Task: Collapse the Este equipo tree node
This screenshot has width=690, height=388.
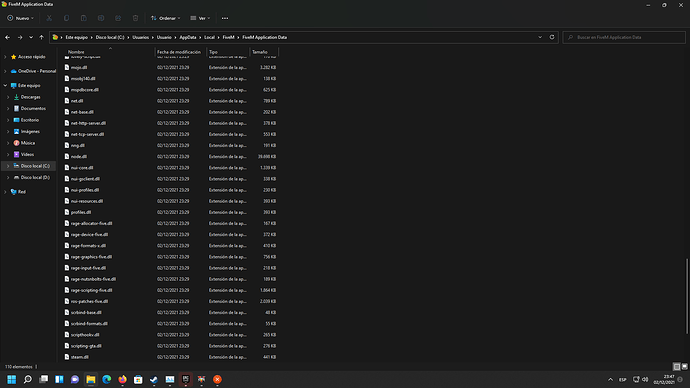Action: point(5,85)
